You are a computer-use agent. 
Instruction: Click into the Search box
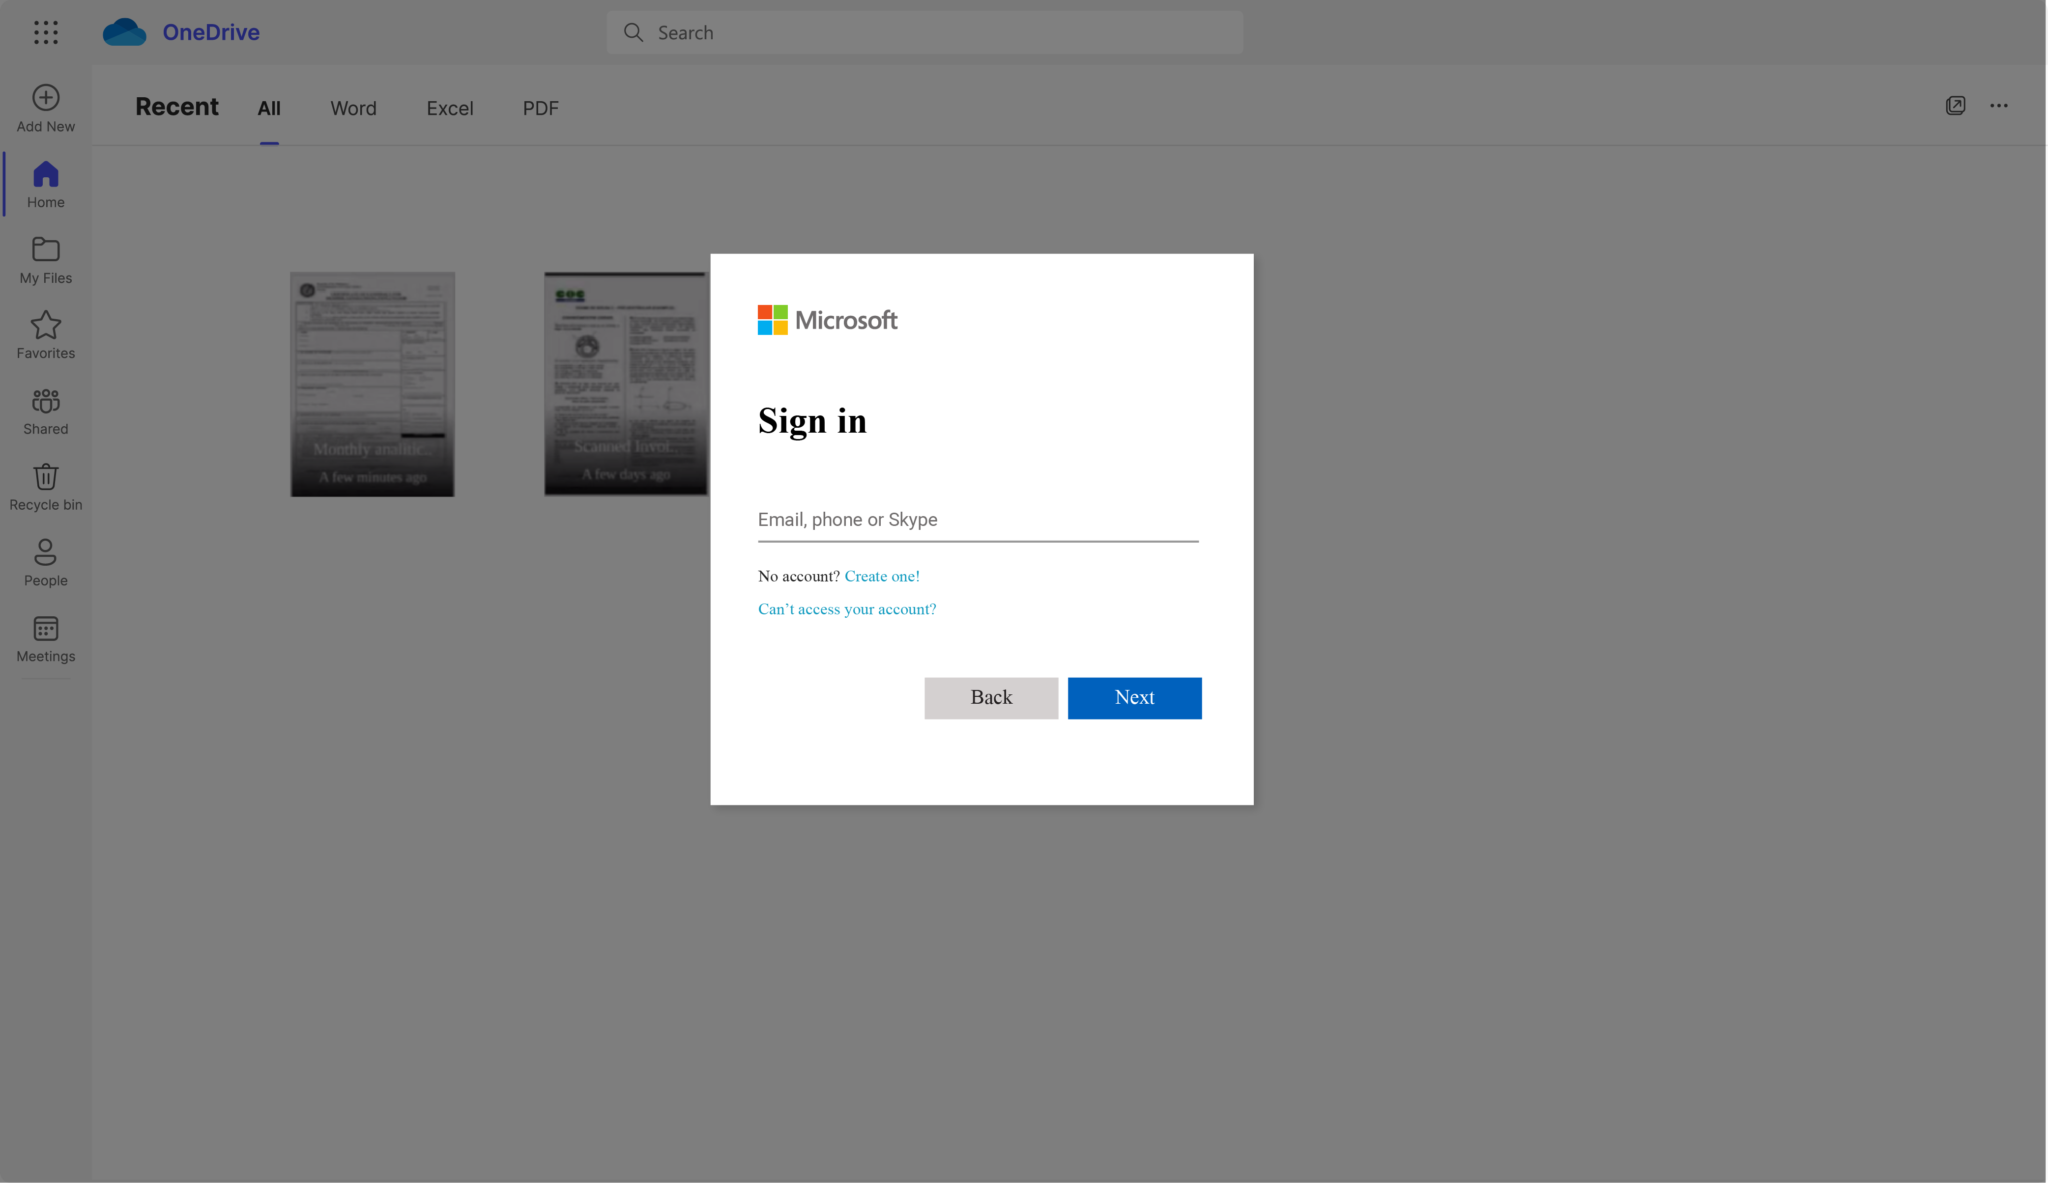coord(925,32)
